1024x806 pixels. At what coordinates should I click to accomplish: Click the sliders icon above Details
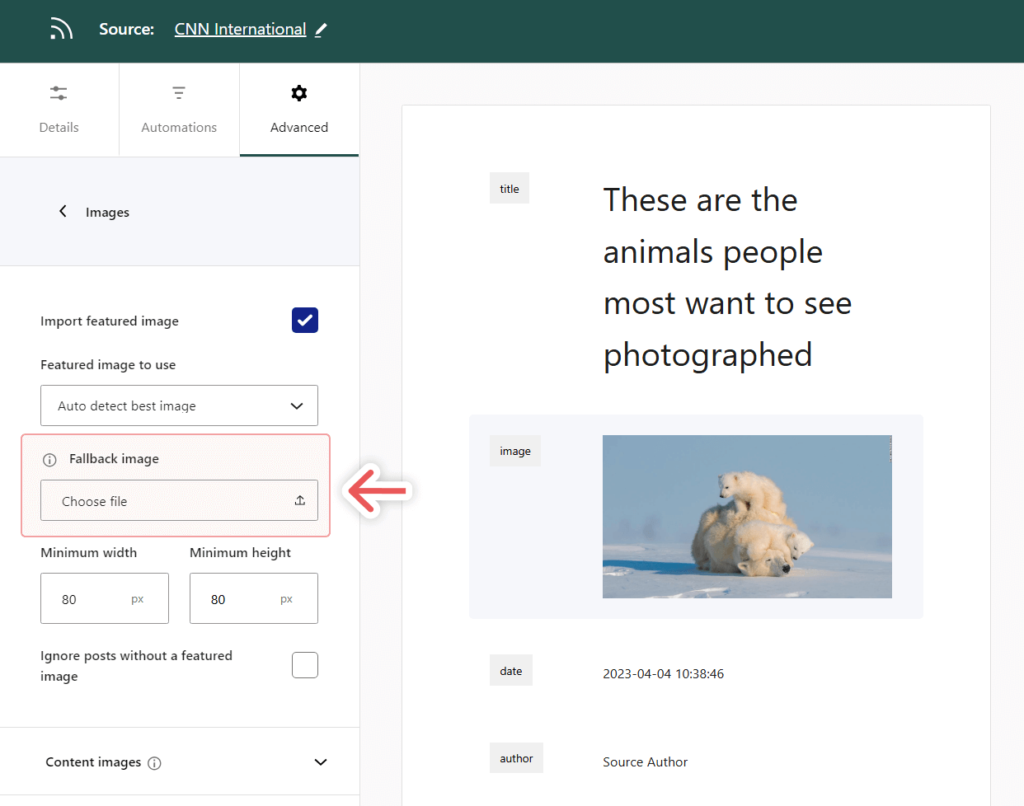(58, 92)
